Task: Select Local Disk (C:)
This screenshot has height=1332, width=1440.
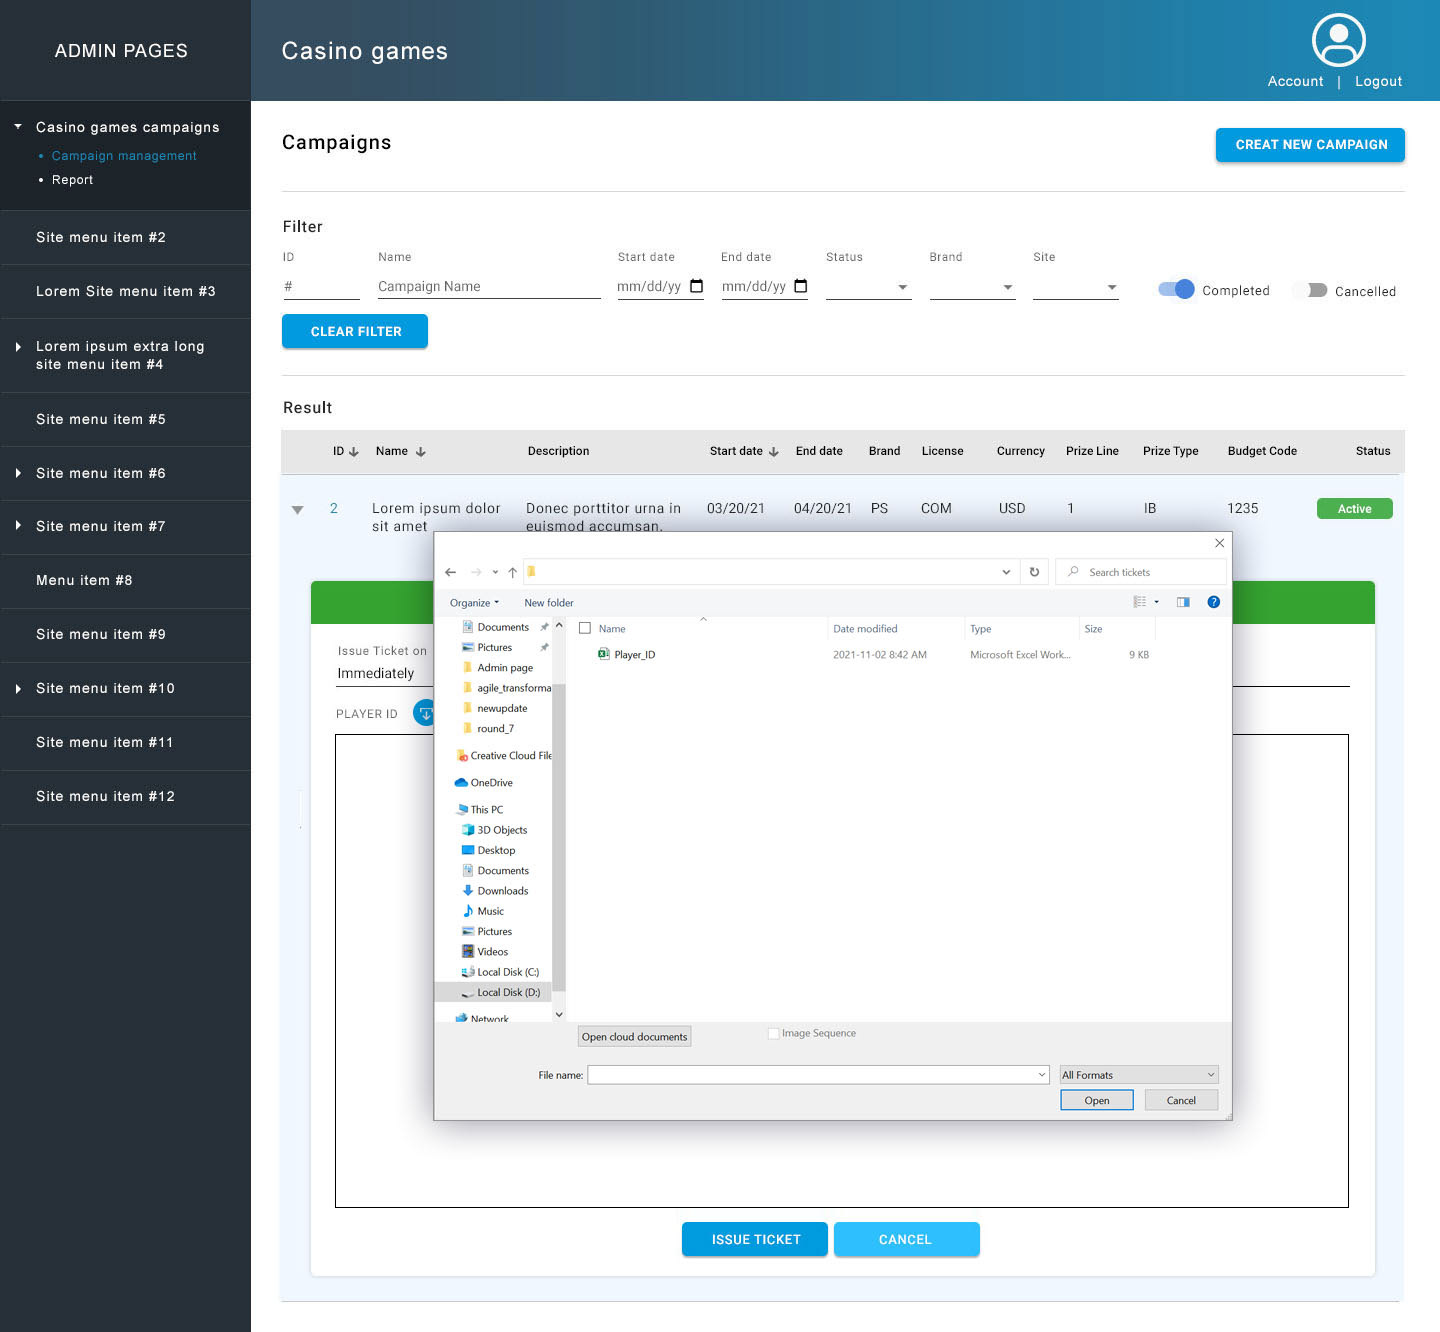Action: click(x=500, y=972)
